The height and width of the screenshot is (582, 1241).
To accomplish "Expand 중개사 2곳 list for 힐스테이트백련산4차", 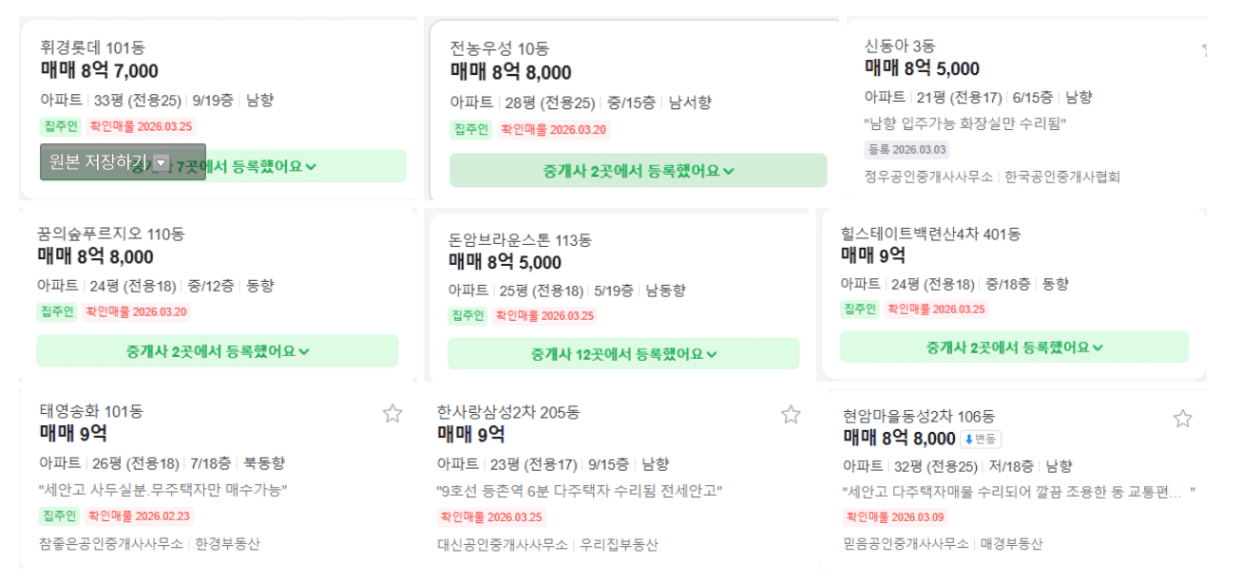I will 1014,347.
